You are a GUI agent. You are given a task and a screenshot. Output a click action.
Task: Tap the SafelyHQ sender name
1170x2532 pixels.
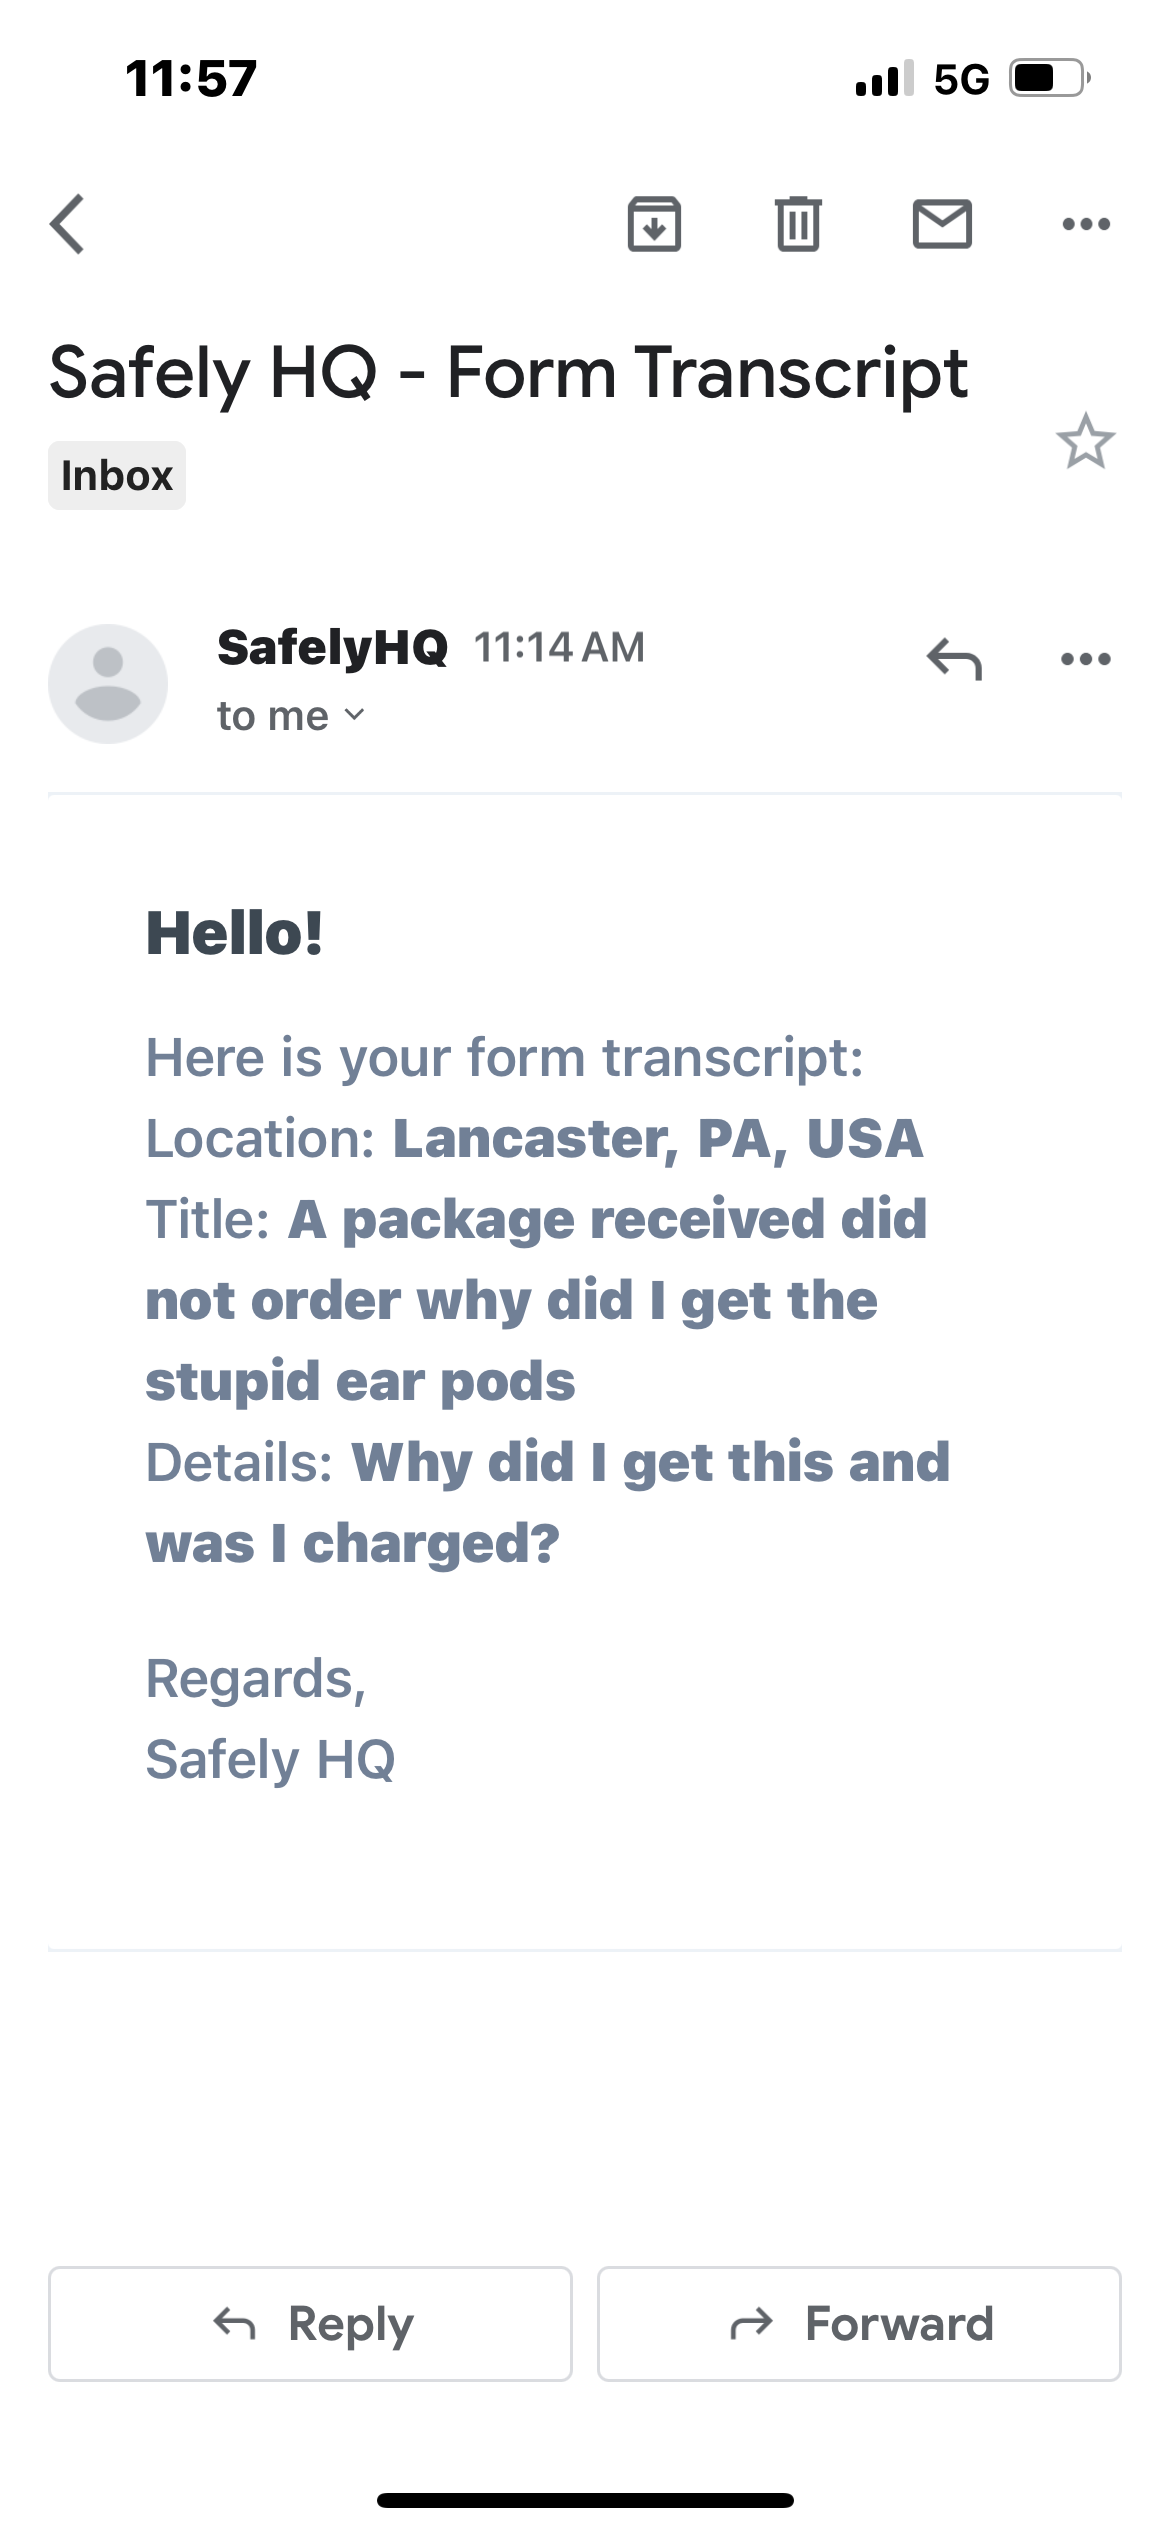pyautogui.click(x=332, y=648)
